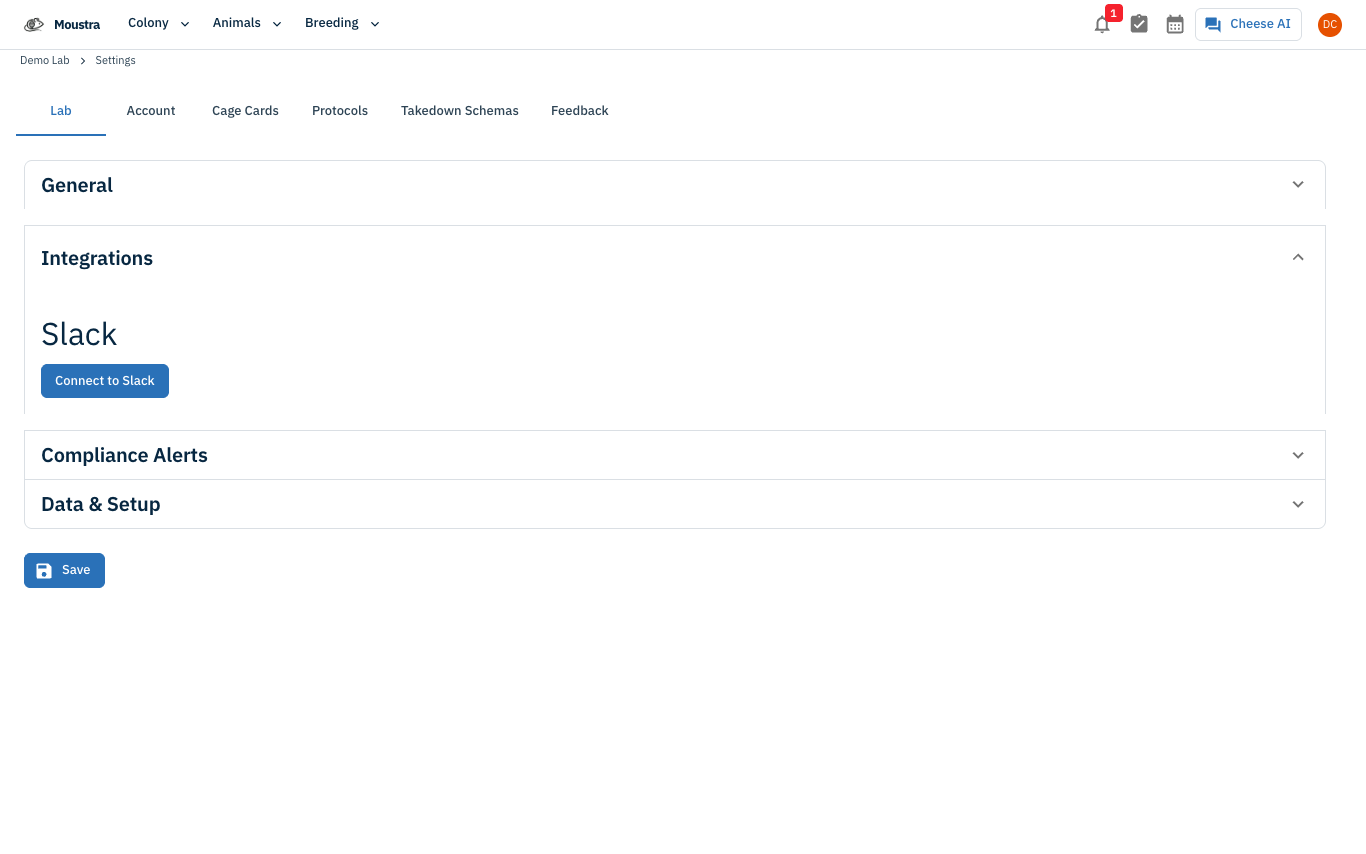Open the Animals dropdown menu

(x=247, y=24)
